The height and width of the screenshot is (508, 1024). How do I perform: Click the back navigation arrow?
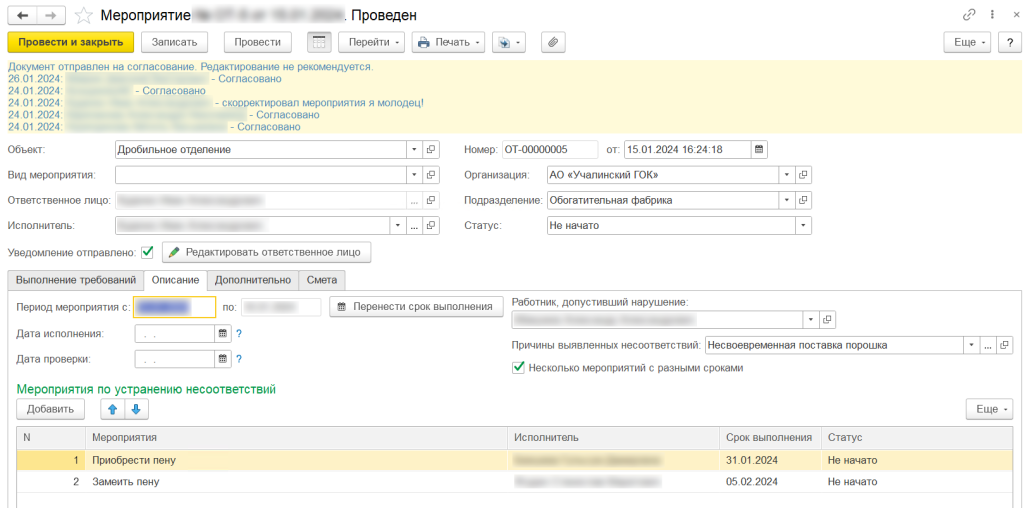22,15
